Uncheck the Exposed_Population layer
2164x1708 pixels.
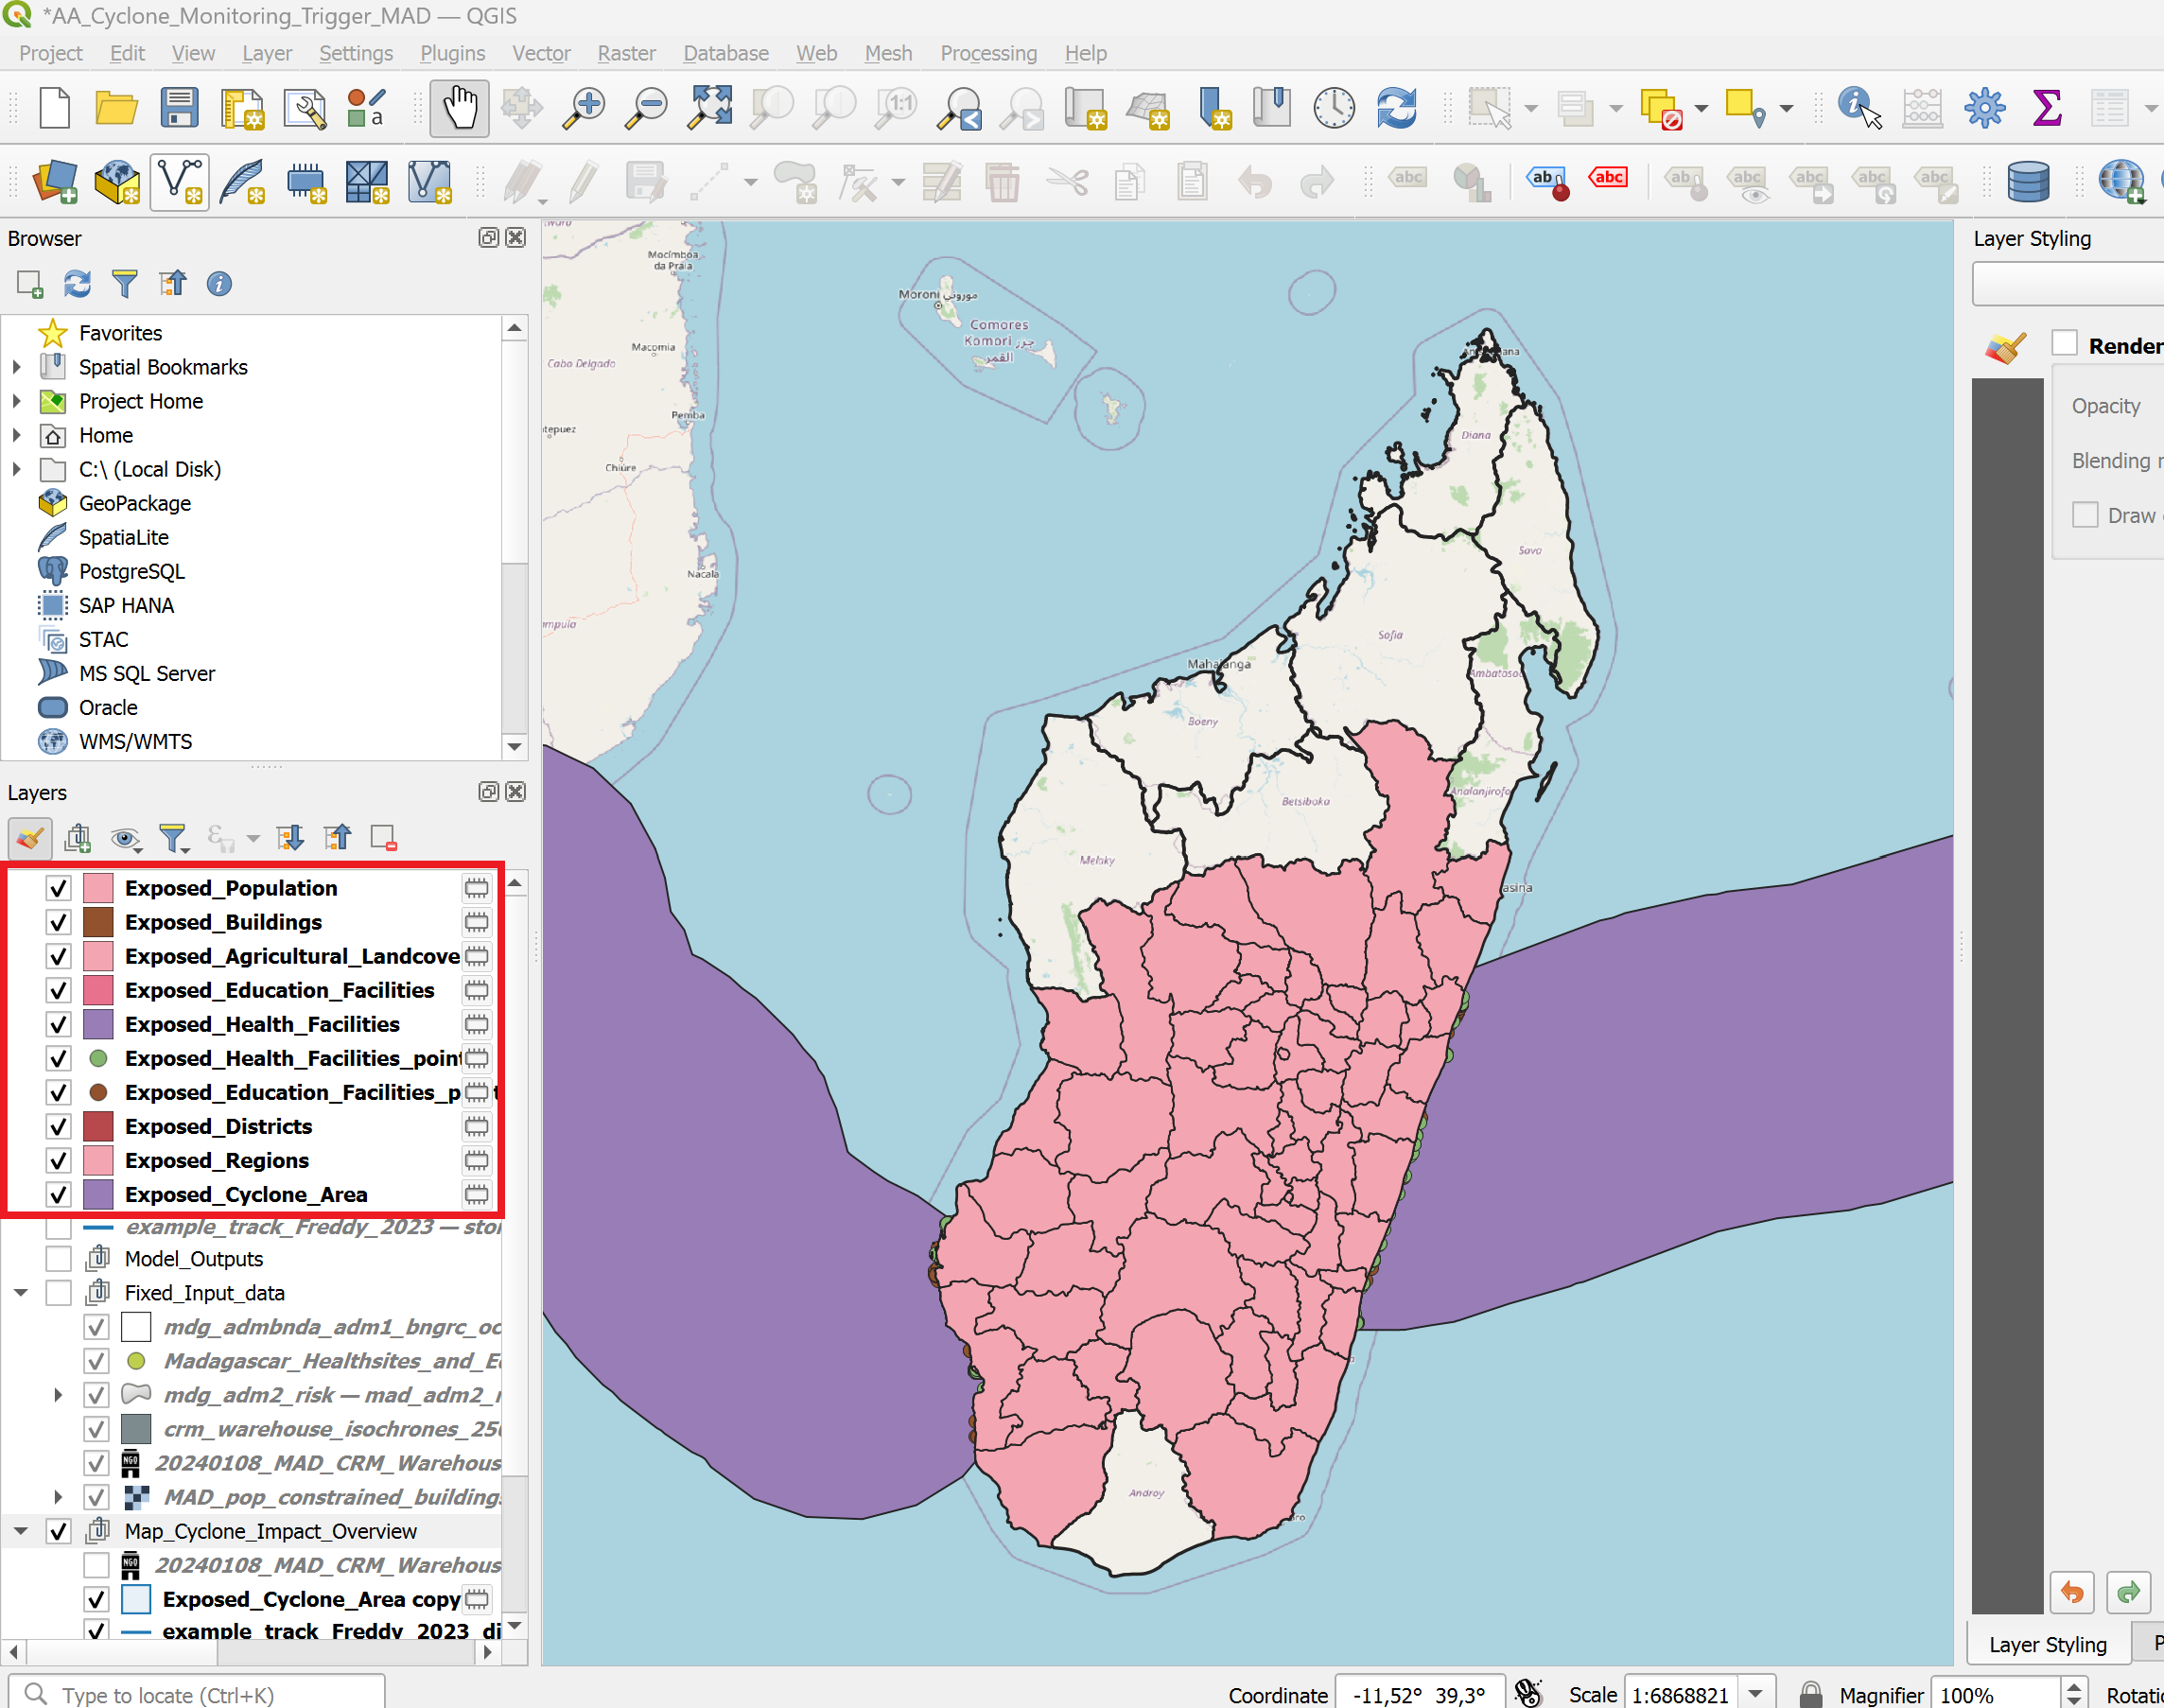pyautogui.click(x=58, y=888)
